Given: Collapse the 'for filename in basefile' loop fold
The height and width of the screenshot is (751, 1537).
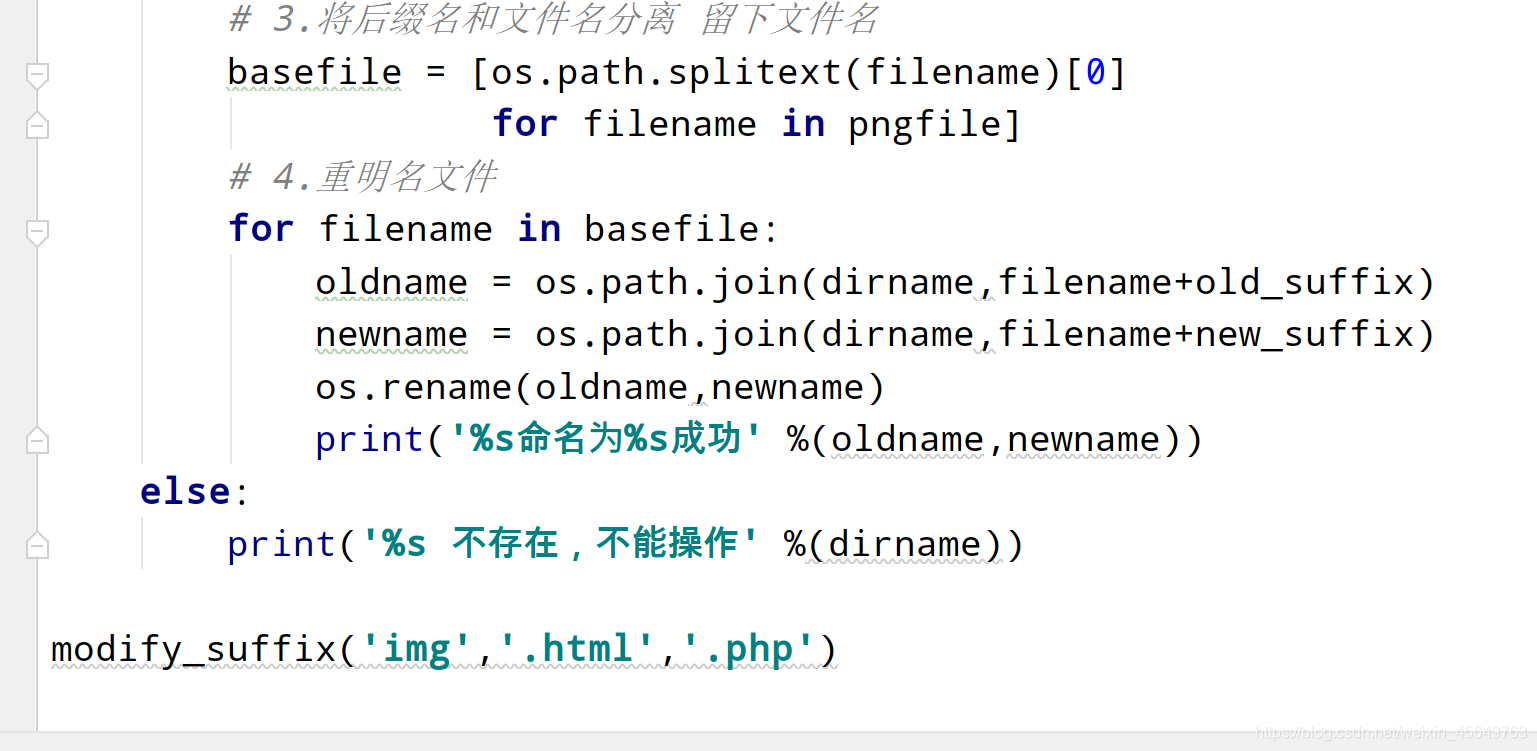Looking at the screenshot, I should [x=37, y=231].
